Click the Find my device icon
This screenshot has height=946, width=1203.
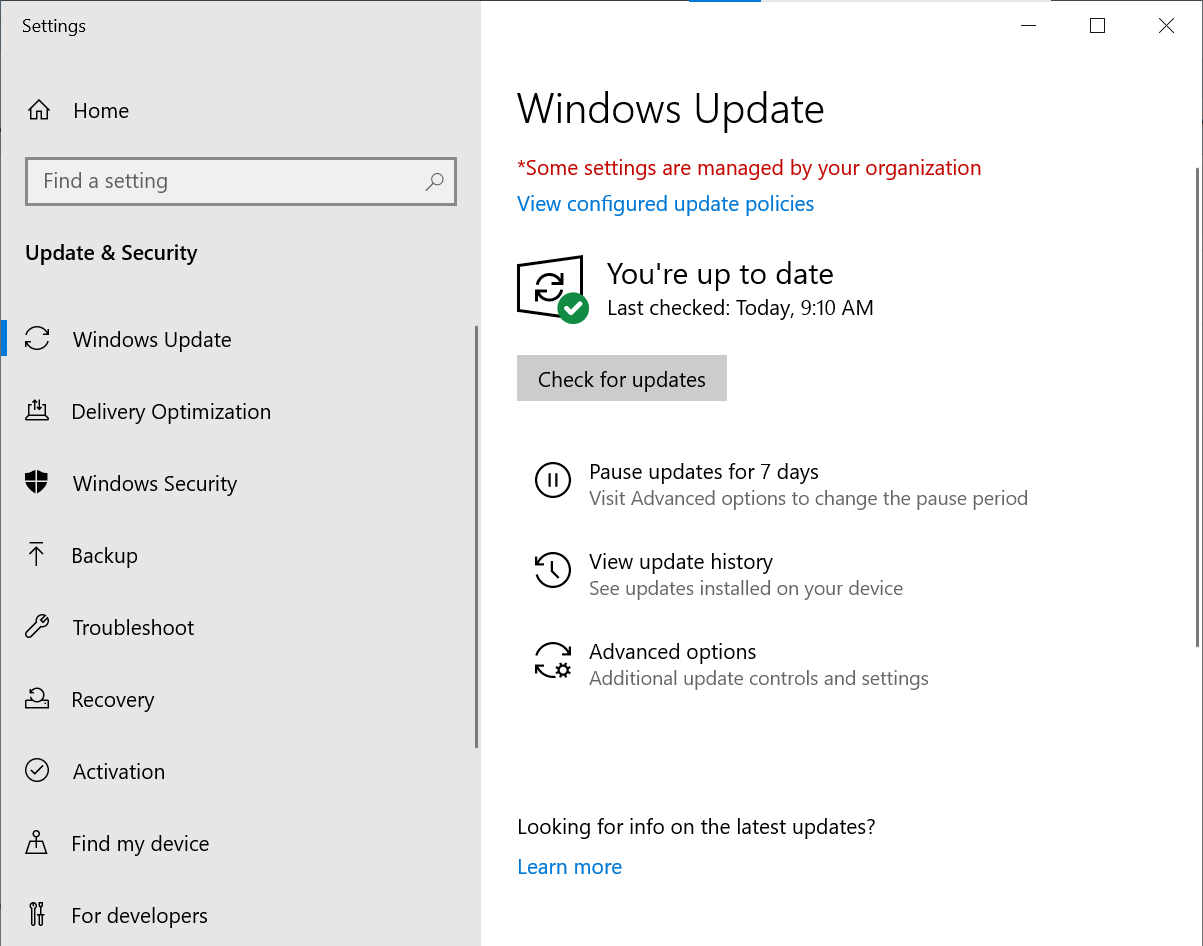click(37, 843)
